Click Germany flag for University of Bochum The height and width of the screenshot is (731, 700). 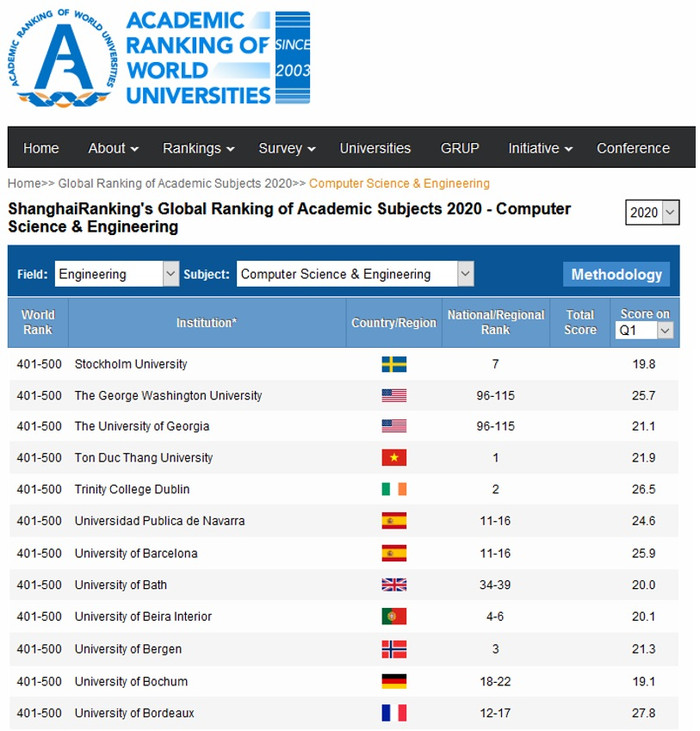(x=394, y=681)
